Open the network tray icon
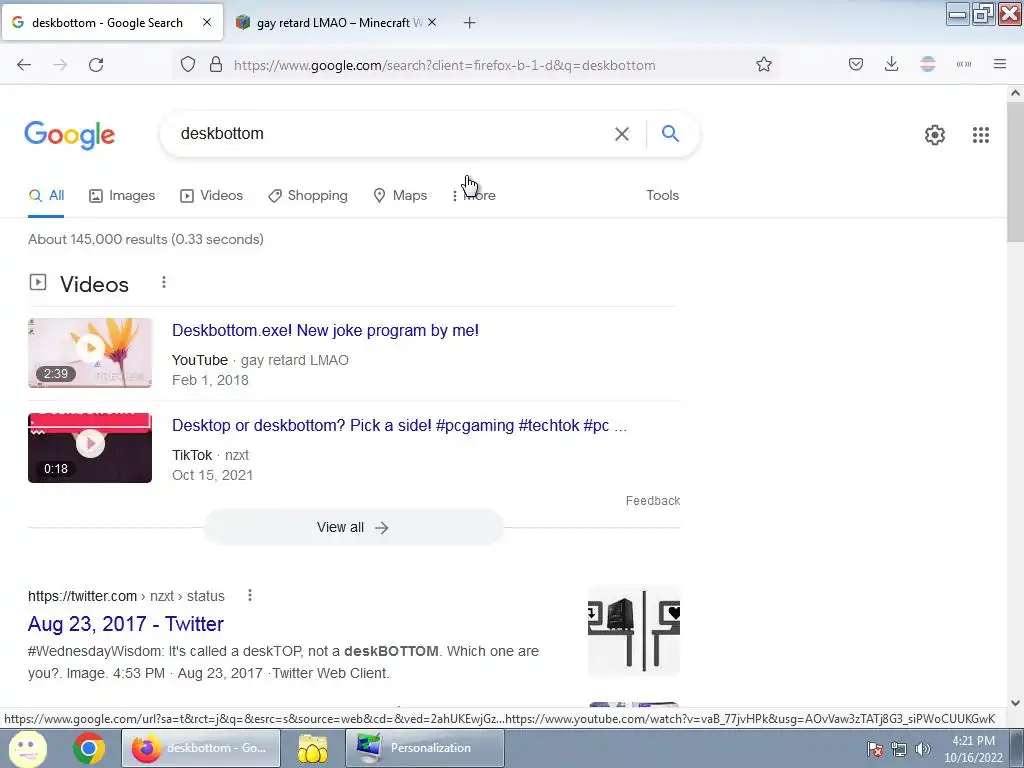This screenshot has height=768, width=1024. coord(899,749)
